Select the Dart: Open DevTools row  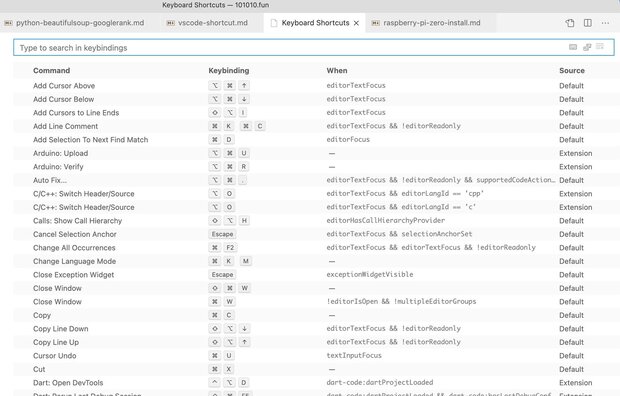pyautogui.click(x=313, y=383)
